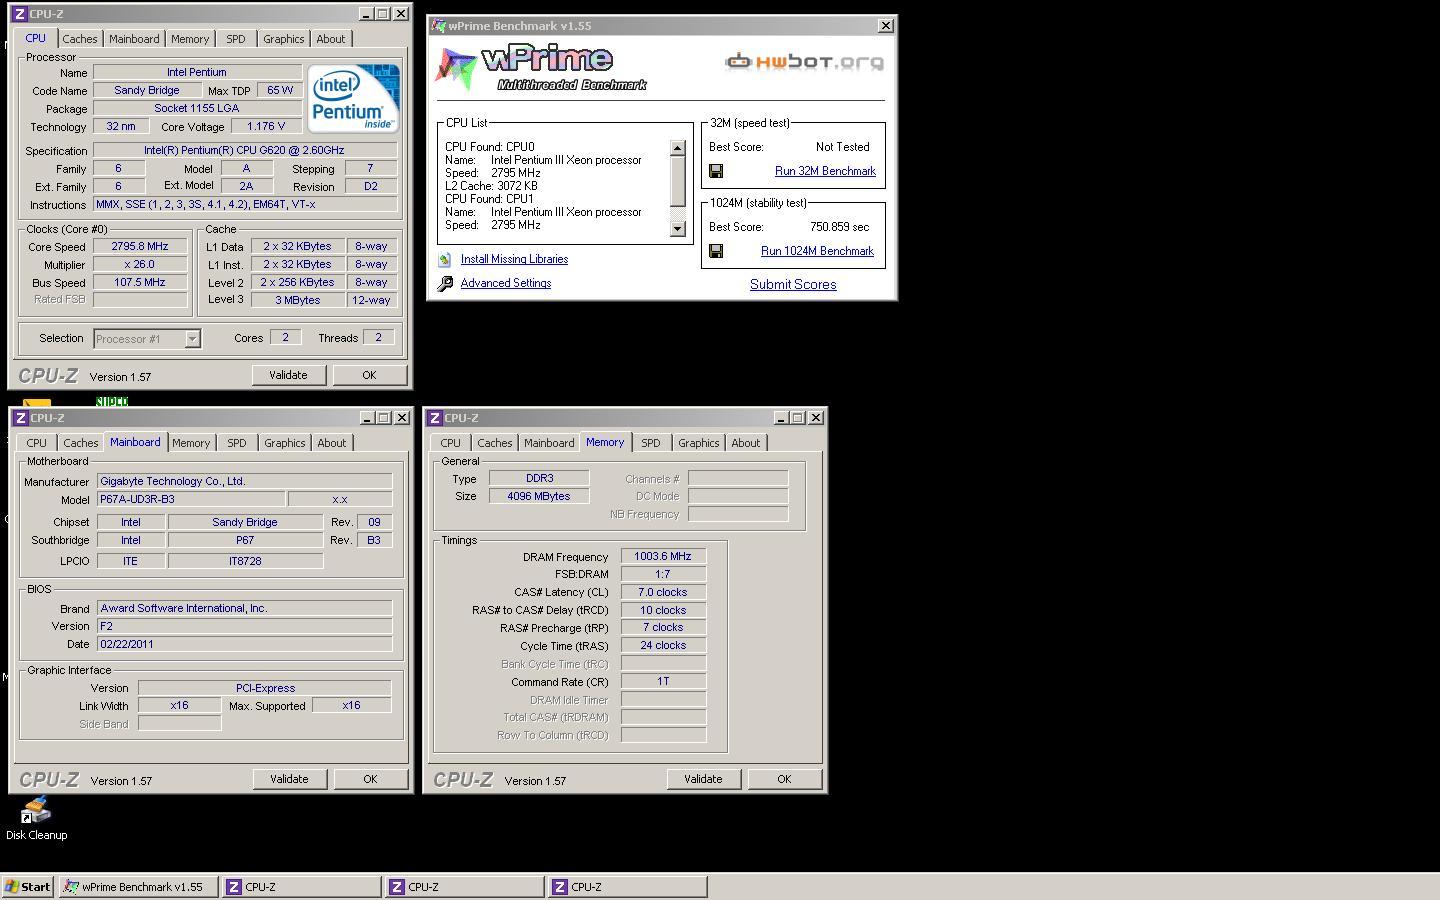
Task: Click the Core Voltage value 1.176 V
Action: click(266, 126)
